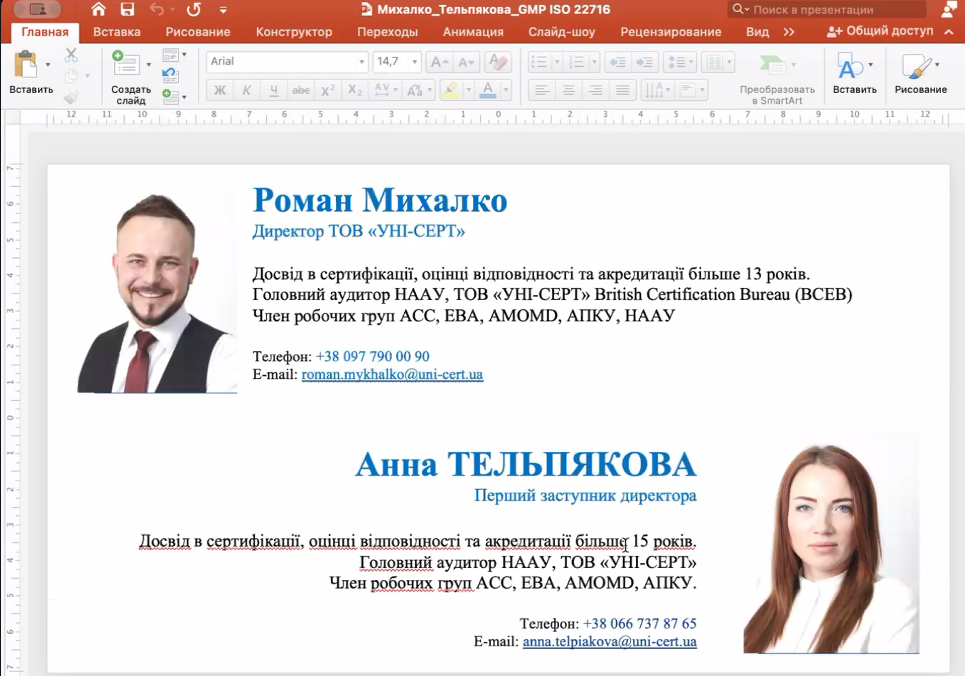This screenshot has width=965, height=676.
Task: Click the Clear formatting eraser icon
Action: pos(498,62)
